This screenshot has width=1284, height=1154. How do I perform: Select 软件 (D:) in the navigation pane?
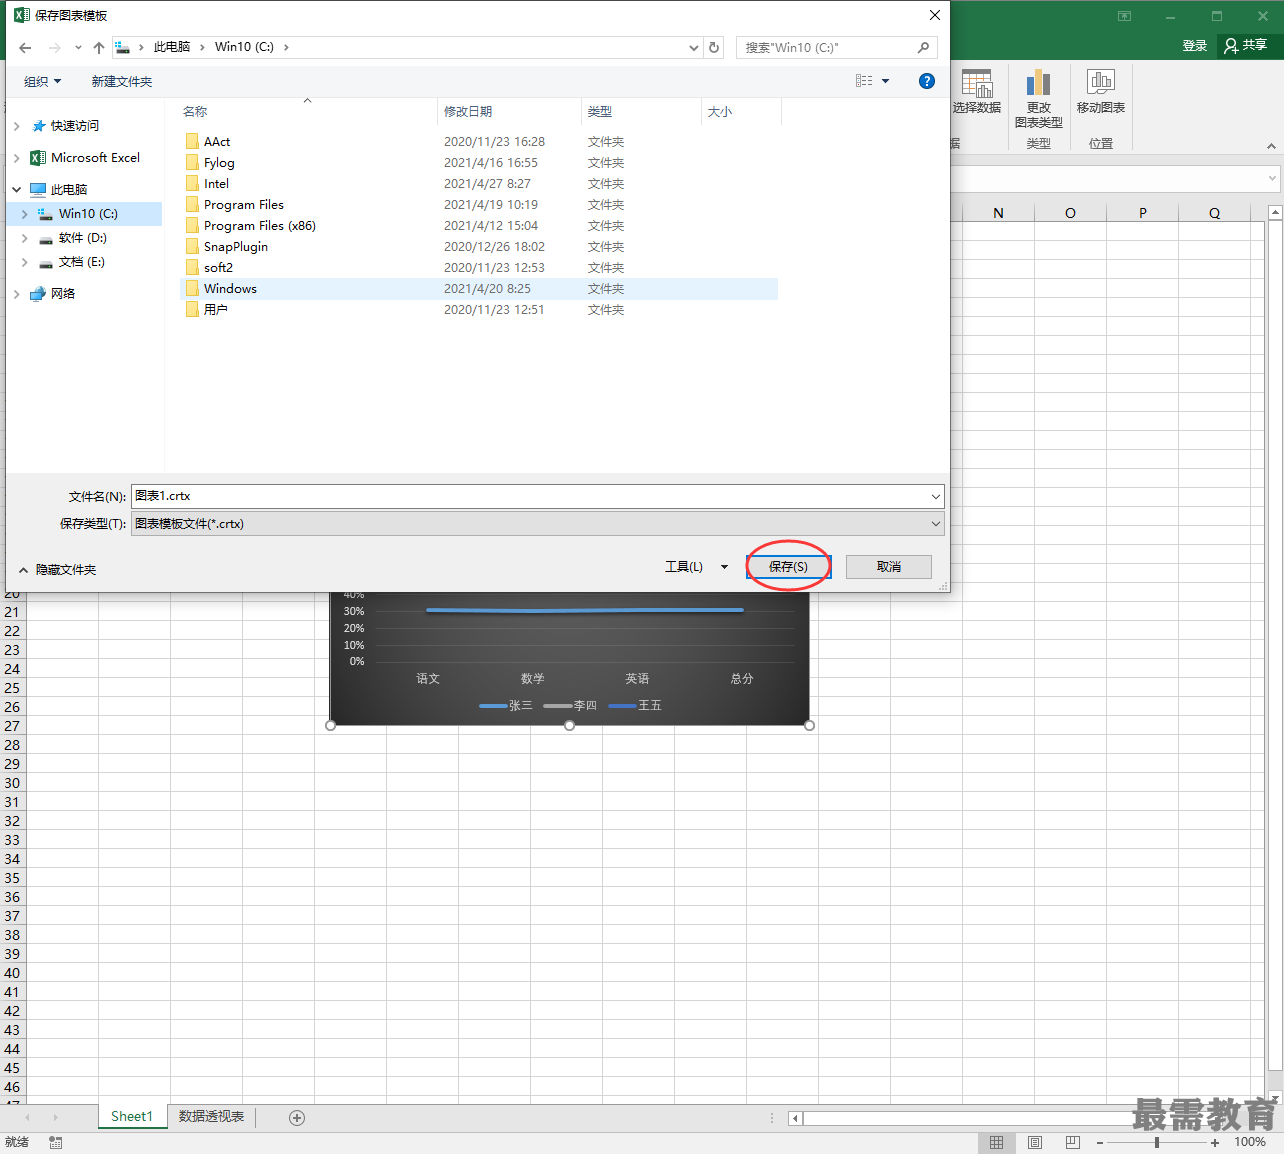[x=82, y=238]
